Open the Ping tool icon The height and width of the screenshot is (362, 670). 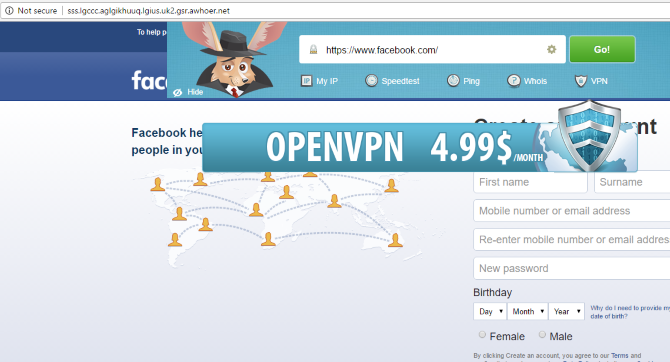pyautogui.click(x=453, y=80)
